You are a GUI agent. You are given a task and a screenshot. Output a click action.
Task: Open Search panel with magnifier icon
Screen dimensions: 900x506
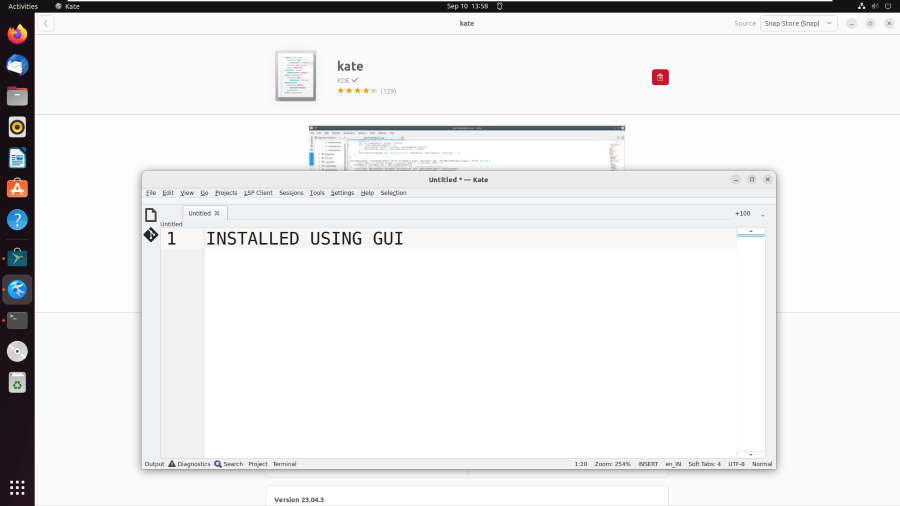click(x=228, y=464)
